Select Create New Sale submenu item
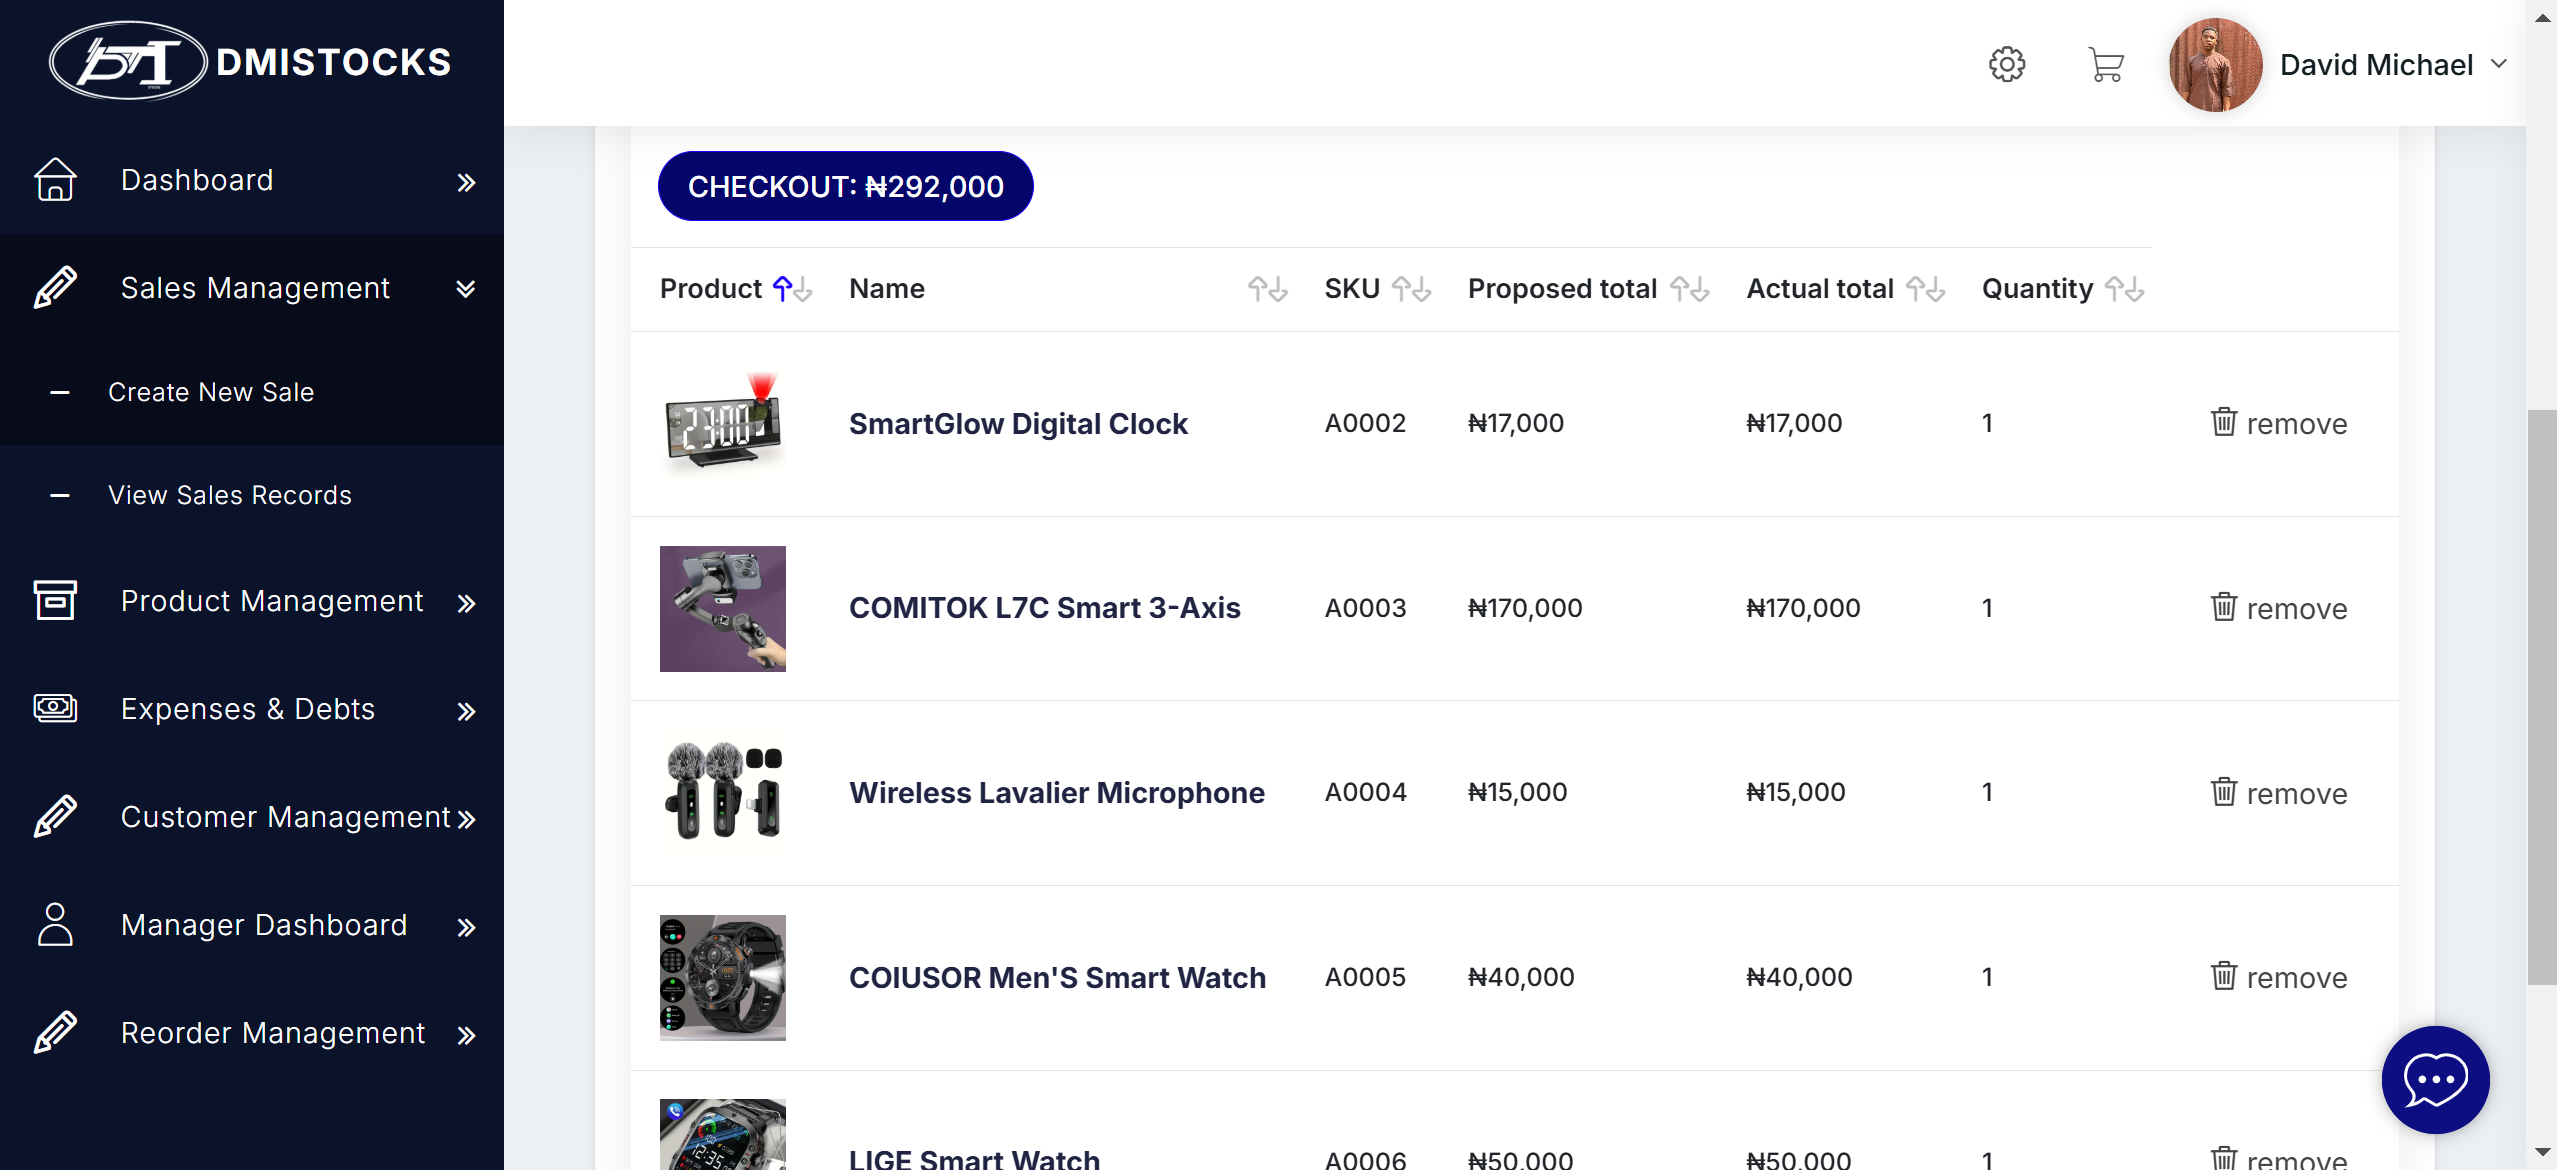This screenshot has width=2557, height=1170. point(211,392)
